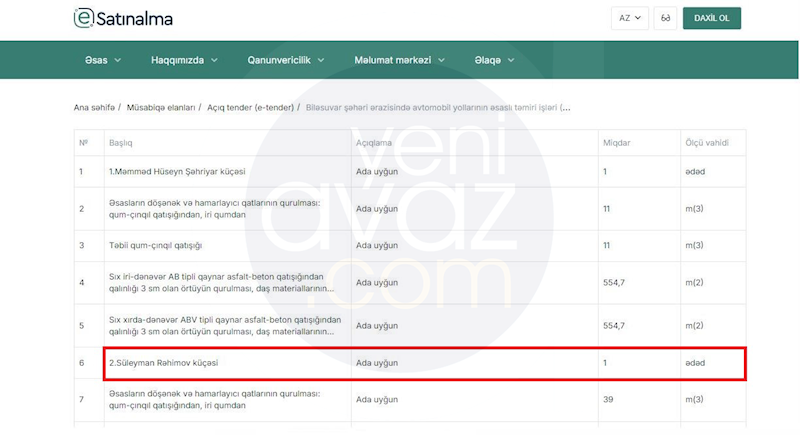The width and height of the screenshot is (800, 435).
Task: Expand the Qanunvericilik dropdown menu
Action: 286,60
